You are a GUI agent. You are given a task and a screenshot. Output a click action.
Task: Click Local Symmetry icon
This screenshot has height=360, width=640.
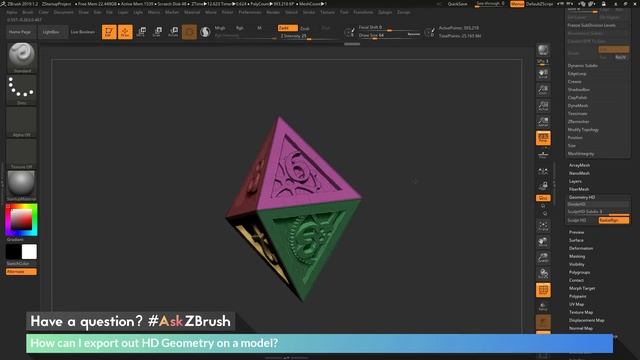point(543,172)
